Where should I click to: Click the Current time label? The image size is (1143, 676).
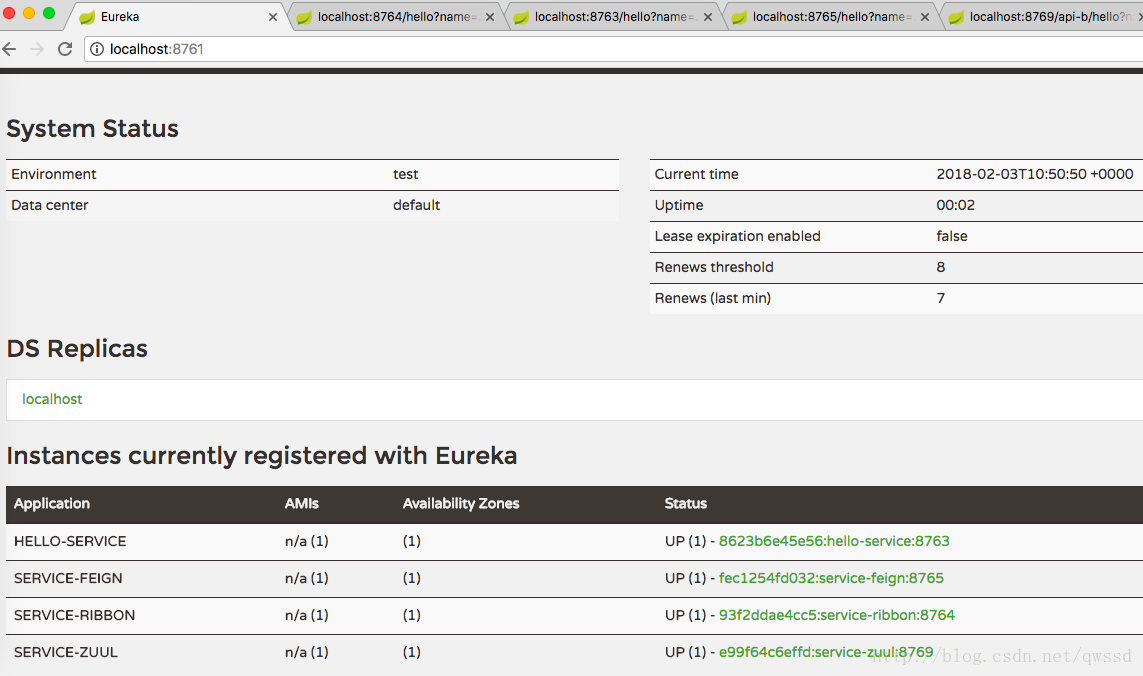coord(696,174)
